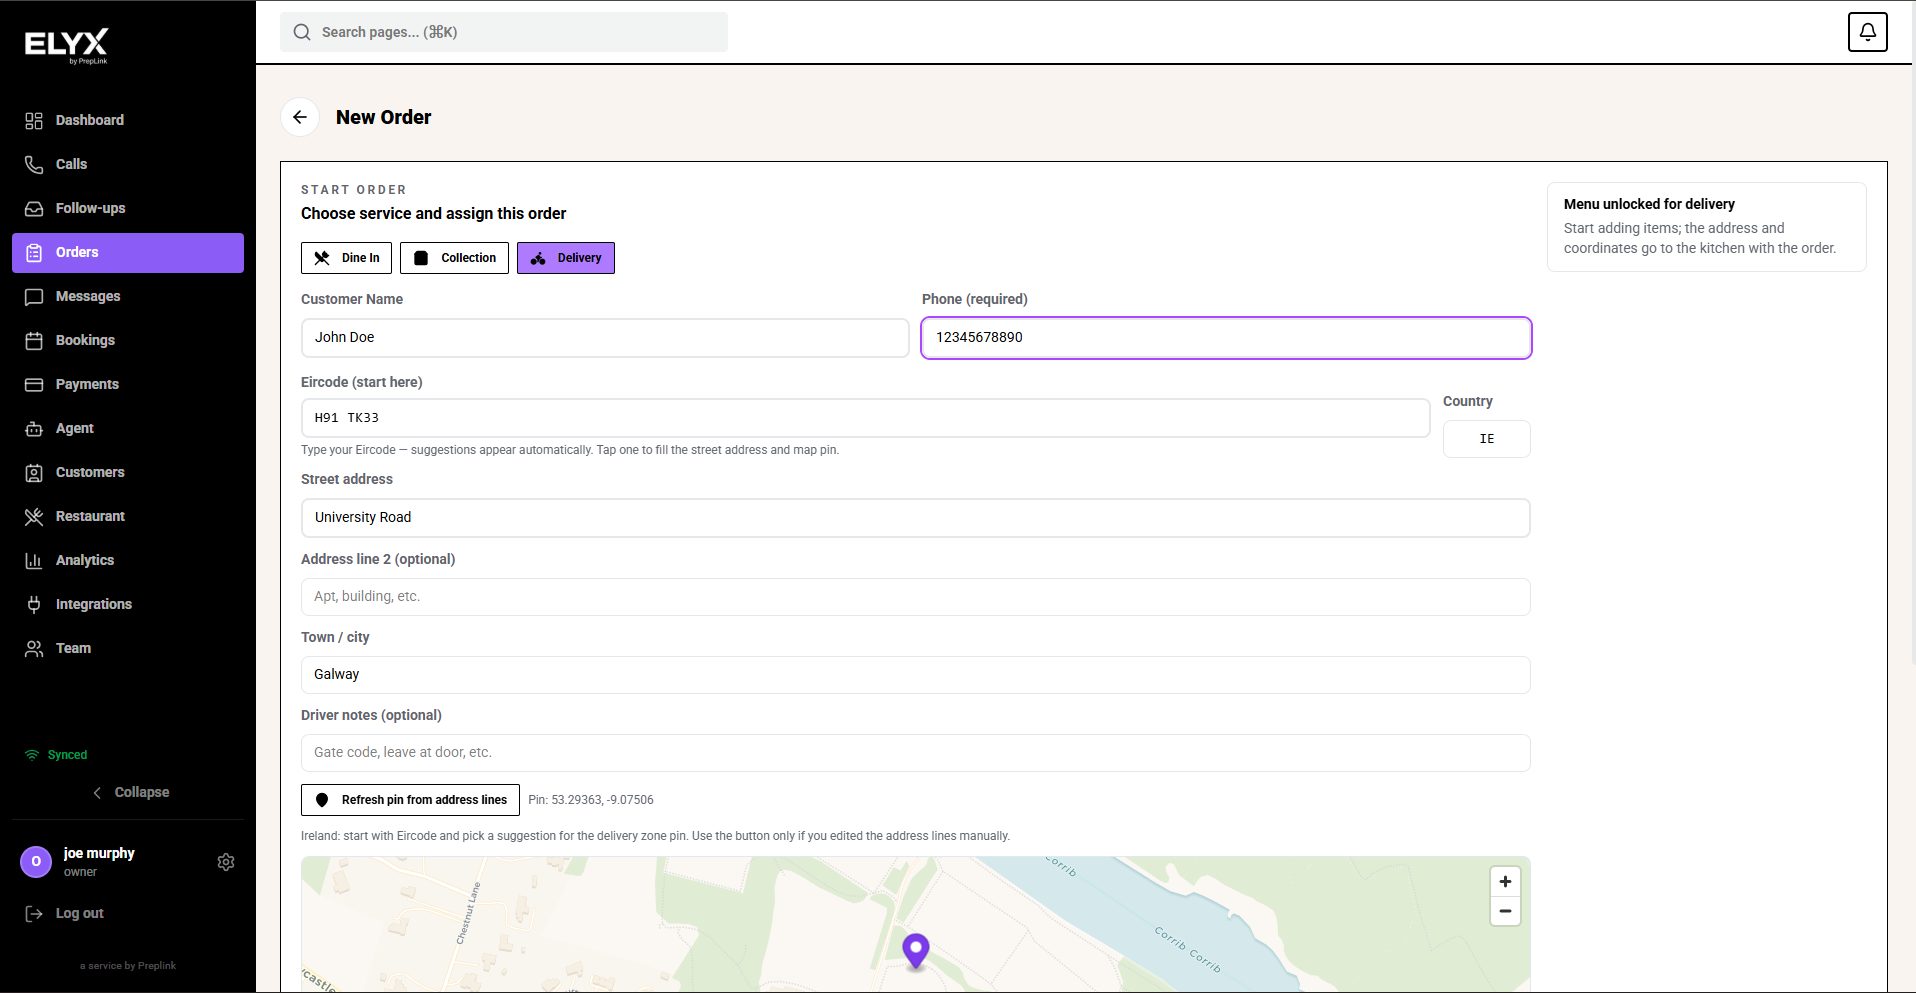
Task: Click the 'Pin: 53.29363, -9.07506' text
Action: point(591,800)
